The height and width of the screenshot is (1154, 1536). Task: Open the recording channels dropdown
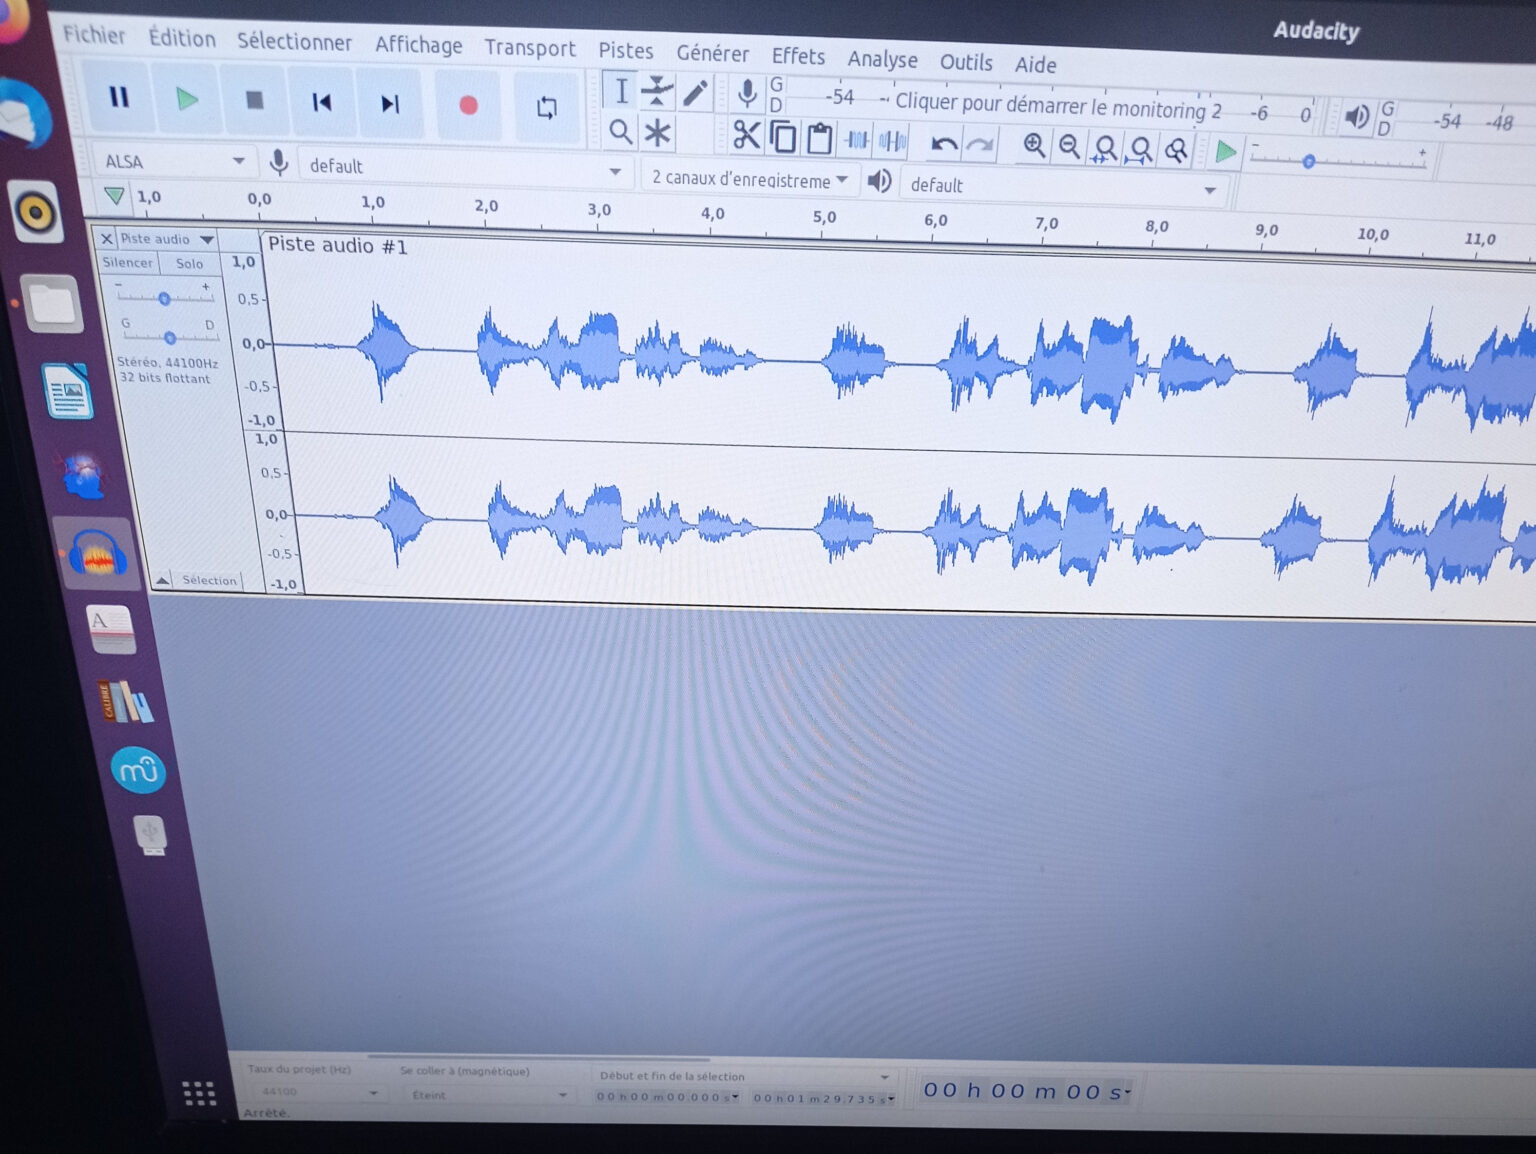pyautogui.click(x=749, y=180)
